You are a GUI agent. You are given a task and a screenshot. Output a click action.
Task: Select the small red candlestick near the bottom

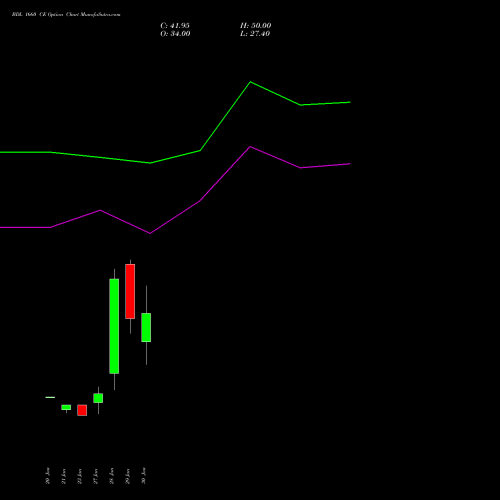82,410
